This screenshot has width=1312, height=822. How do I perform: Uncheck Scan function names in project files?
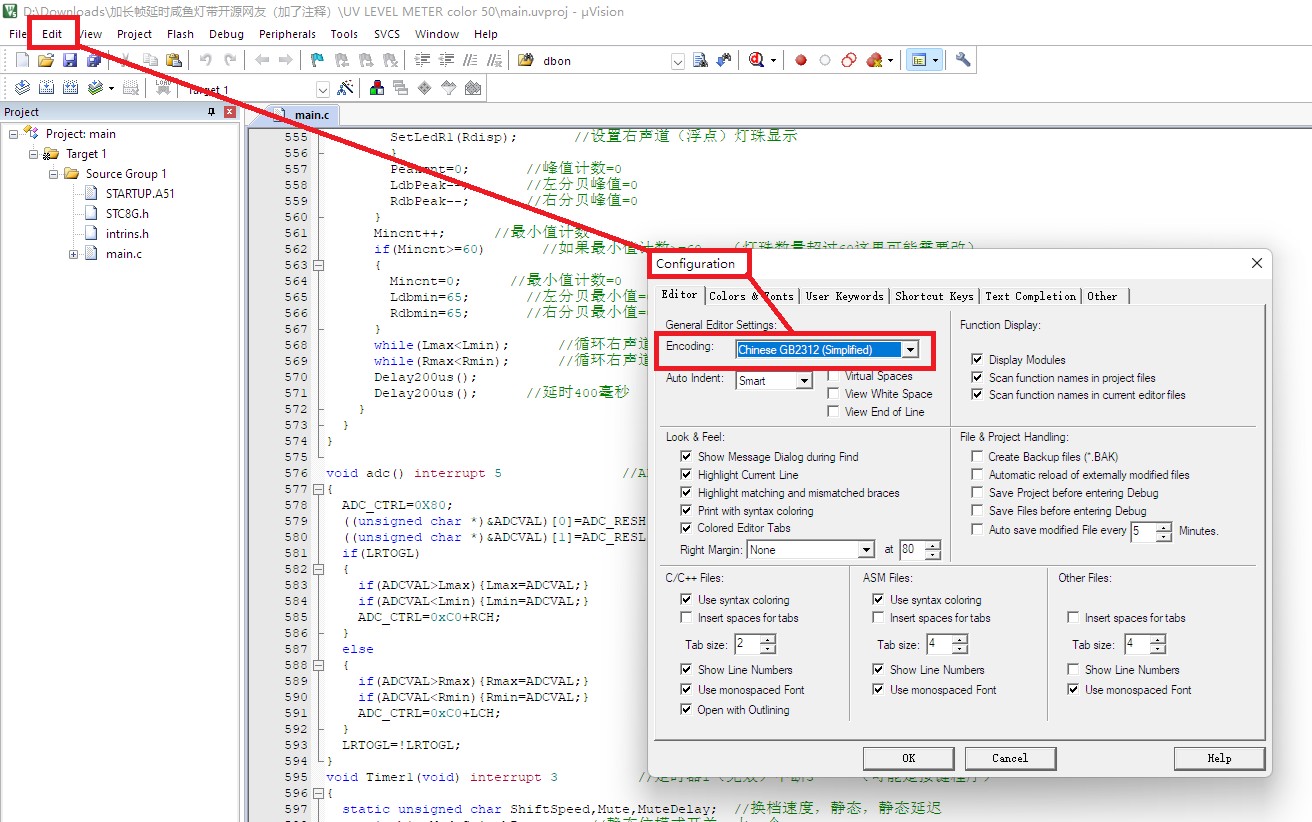click(x=977, y=377)
